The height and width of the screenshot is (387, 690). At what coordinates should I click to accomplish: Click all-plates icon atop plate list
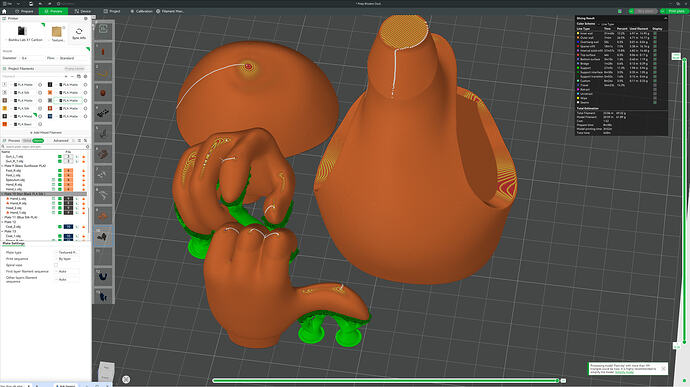[103, 29]
